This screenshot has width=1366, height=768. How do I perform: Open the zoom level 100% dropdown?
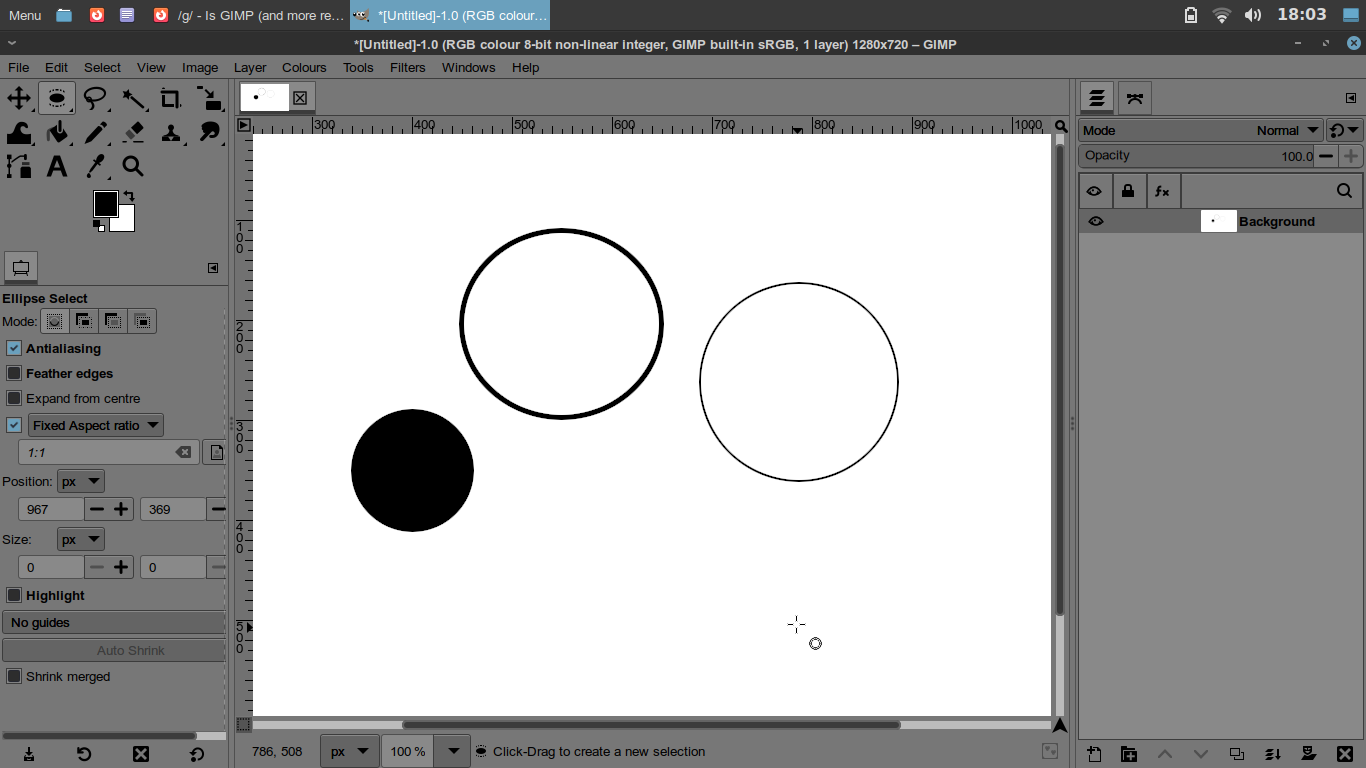[453, 751]
